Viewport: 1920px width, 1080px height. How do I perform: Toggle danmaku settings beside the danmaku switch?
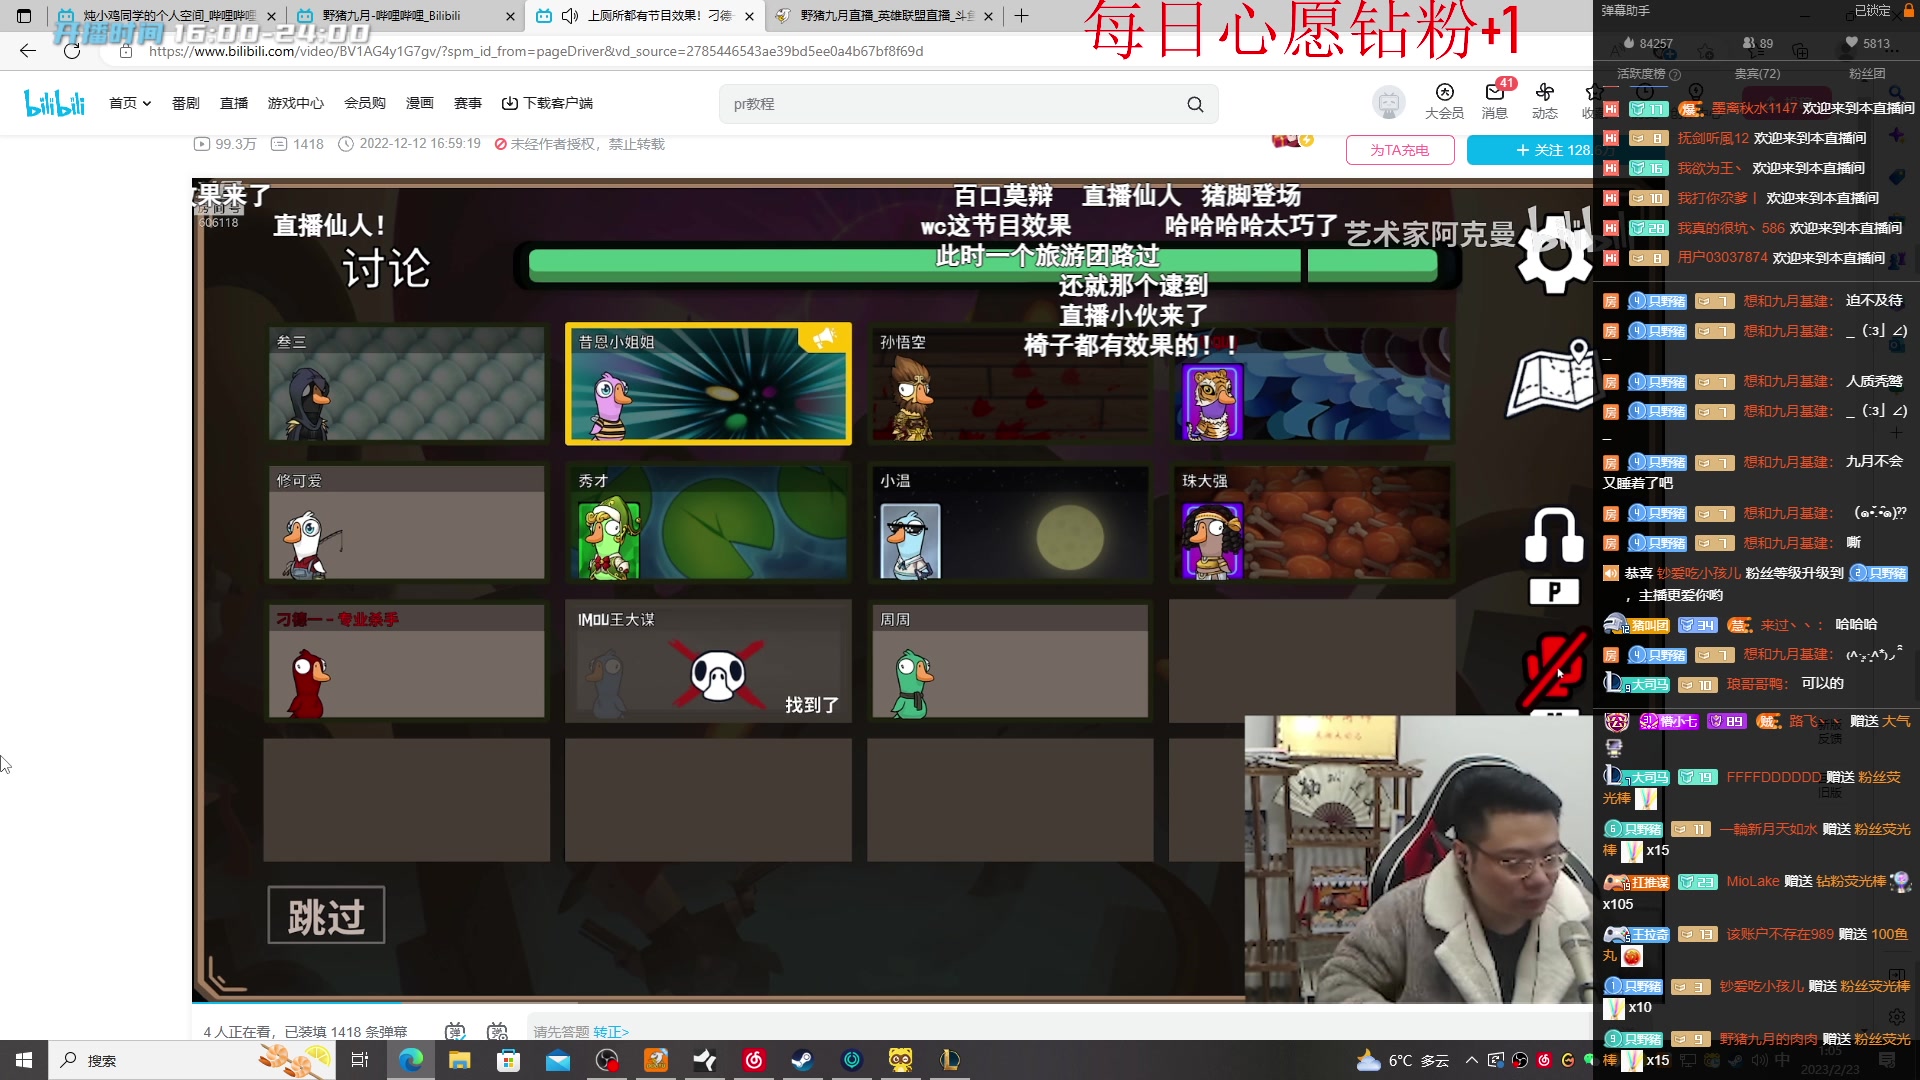[x=497, y=1031]
